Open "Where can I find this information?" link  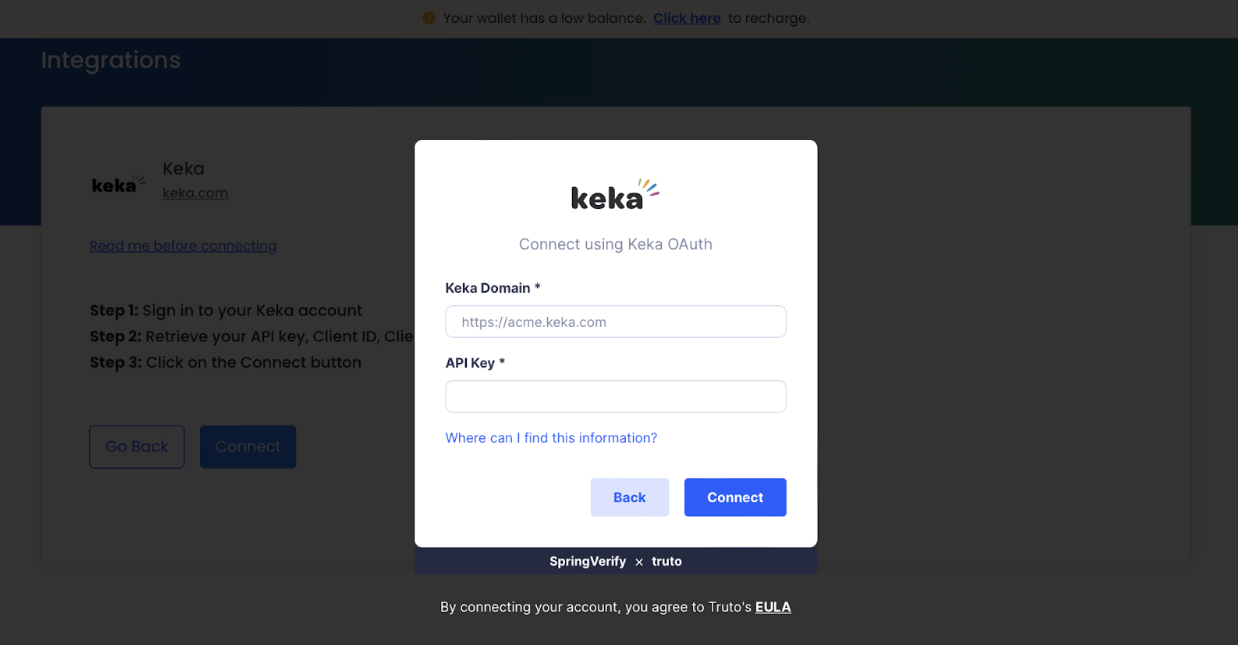551,438
